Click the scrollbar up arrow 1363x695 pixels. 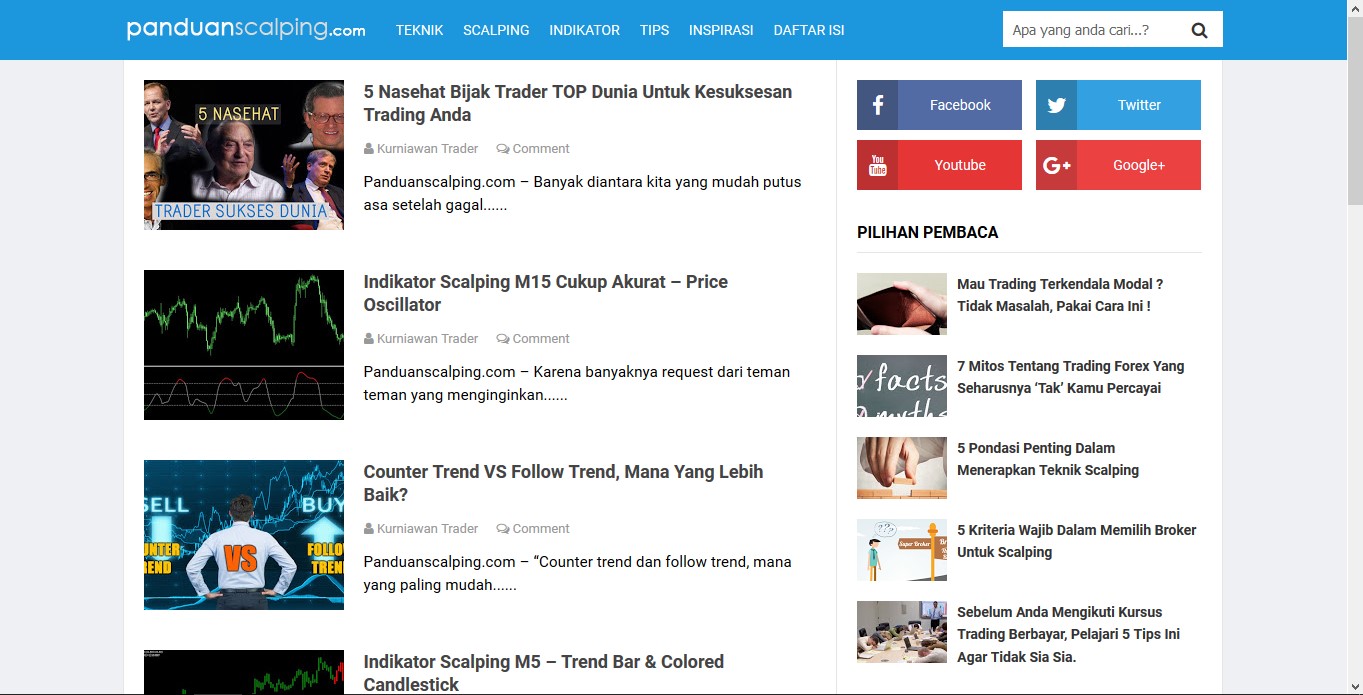(1354, 8)
